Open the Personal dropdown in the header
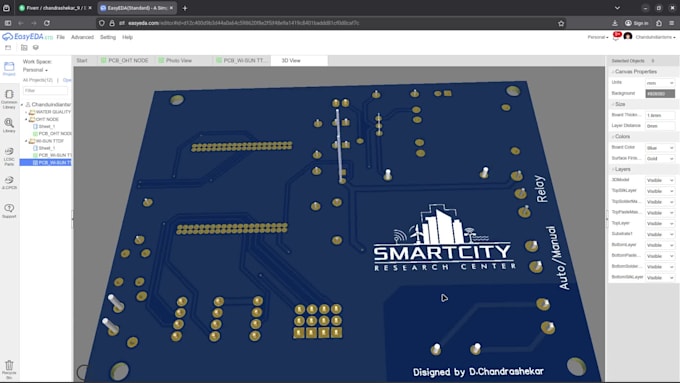This screenshot has width=680, height=383. pyautogui.click(x=598, y=37)
